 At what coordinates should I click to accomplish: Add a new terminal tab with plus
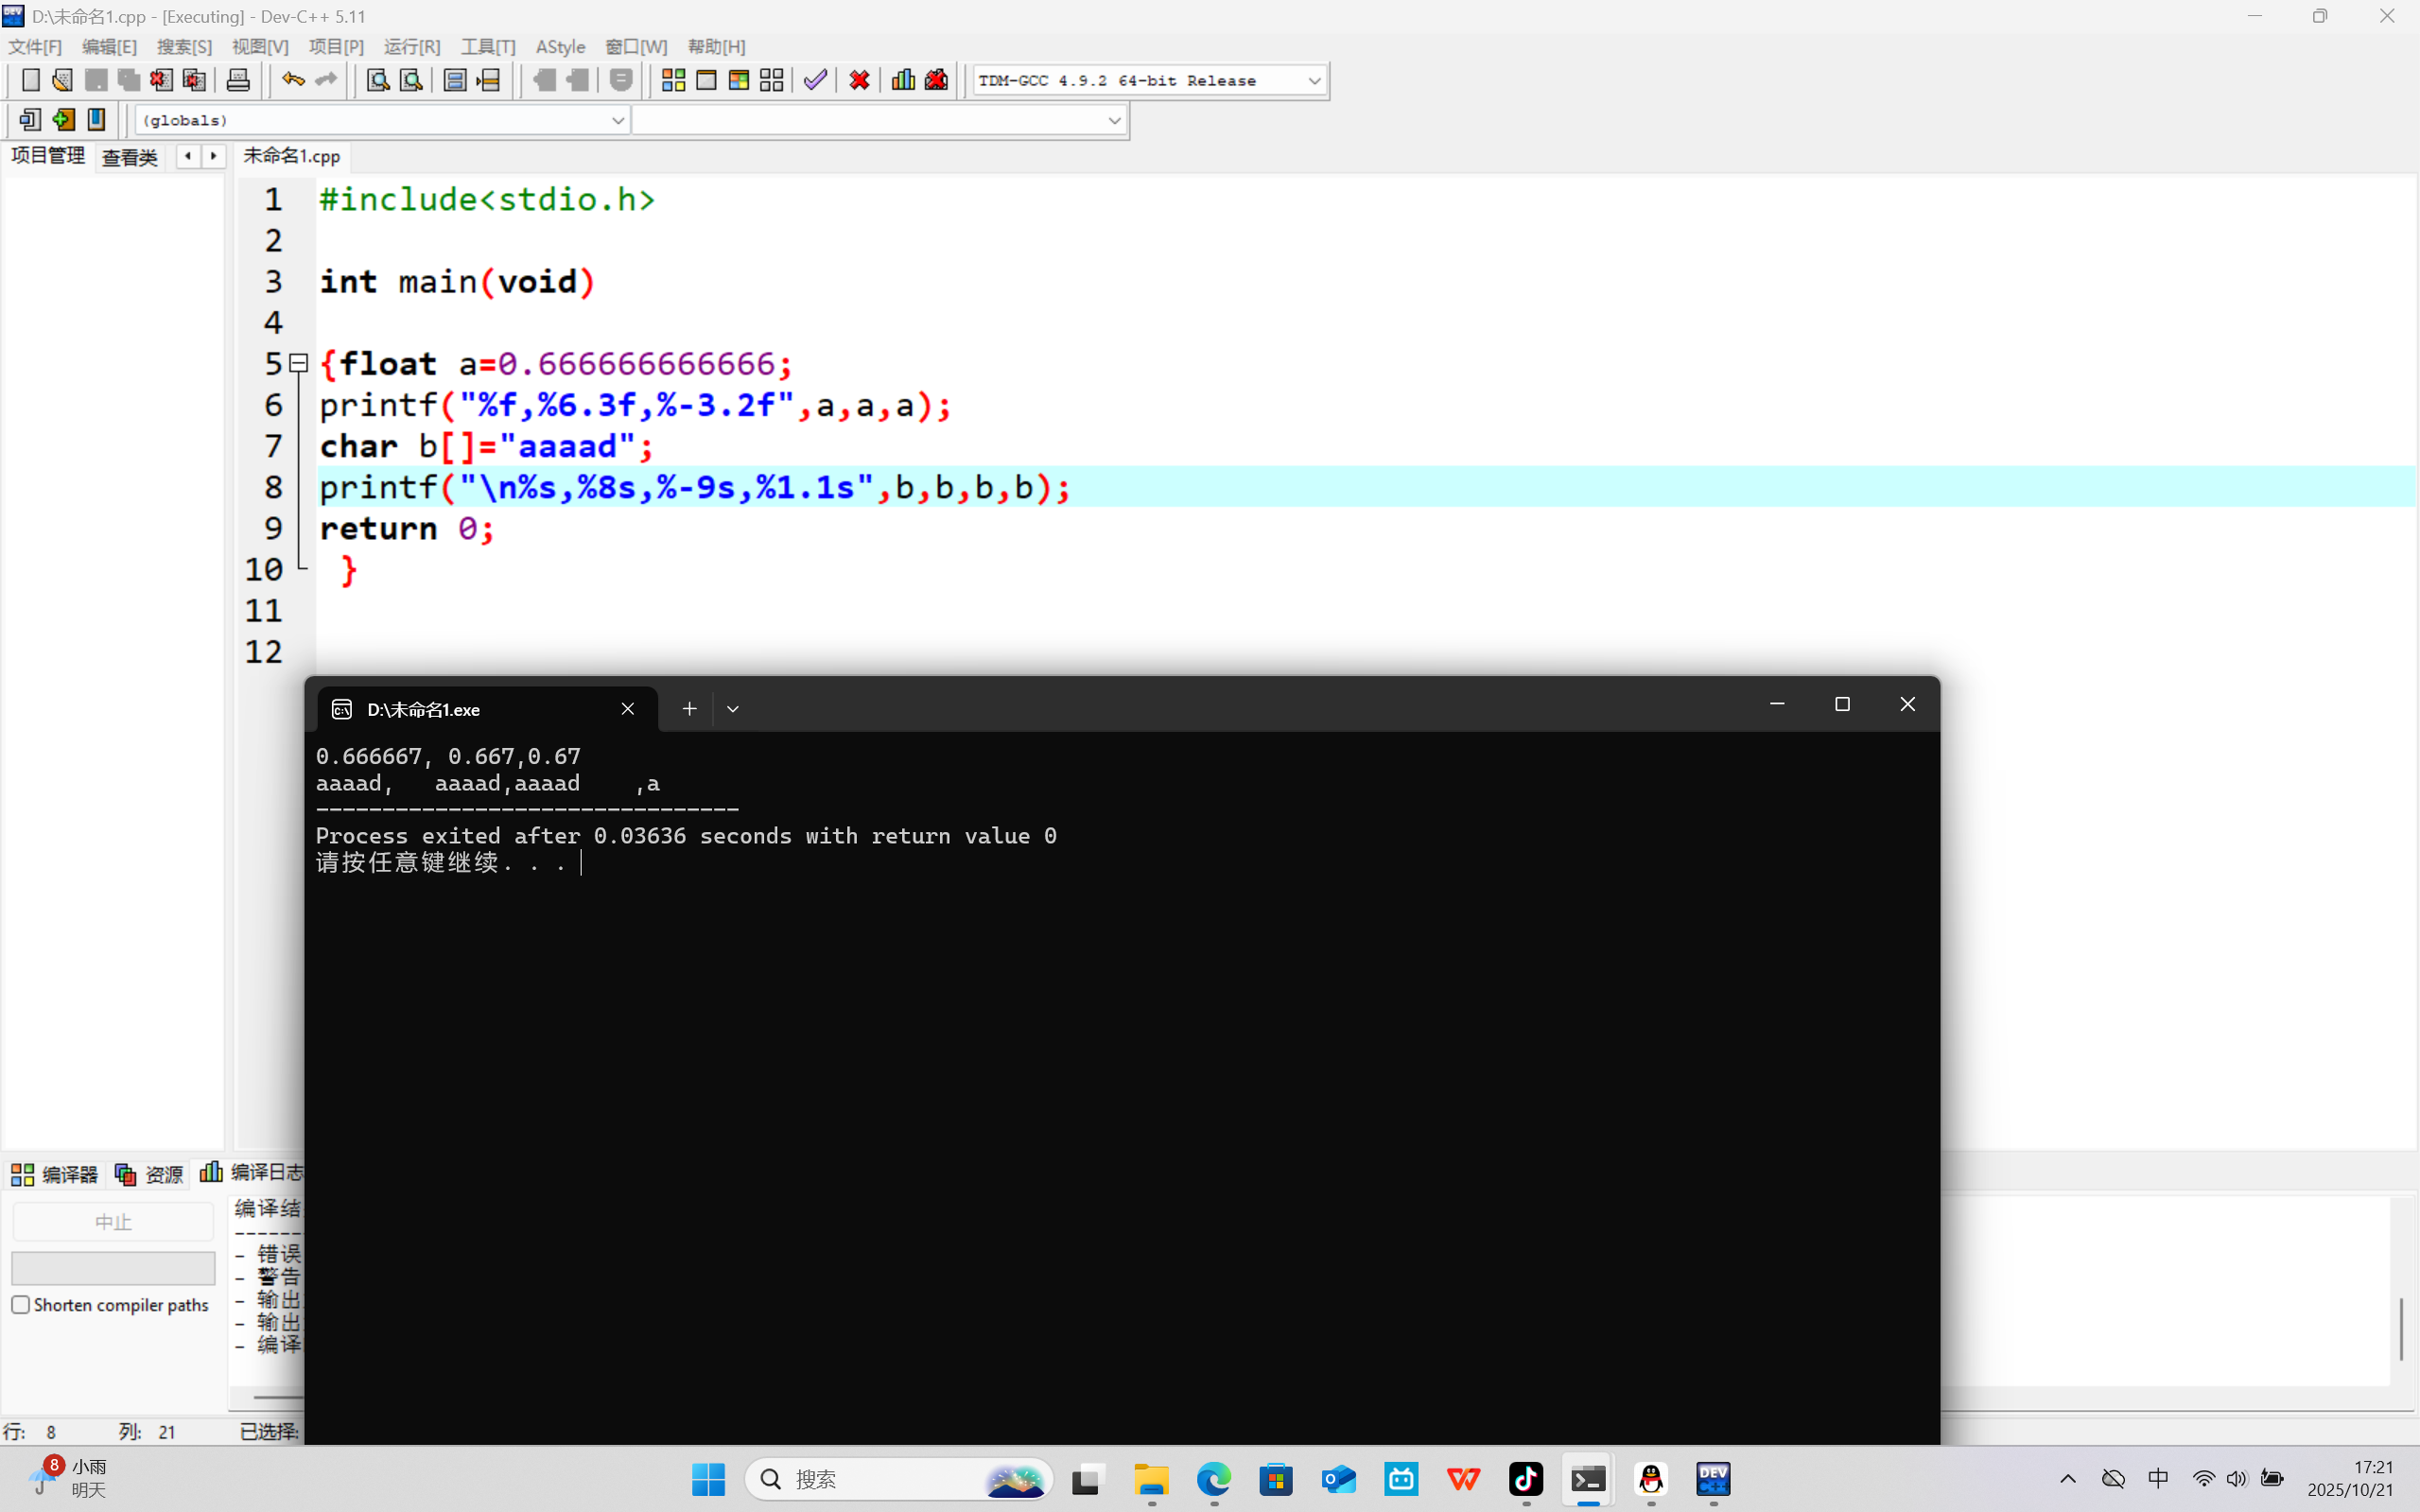pyautogui.click(x=689, y=709)
